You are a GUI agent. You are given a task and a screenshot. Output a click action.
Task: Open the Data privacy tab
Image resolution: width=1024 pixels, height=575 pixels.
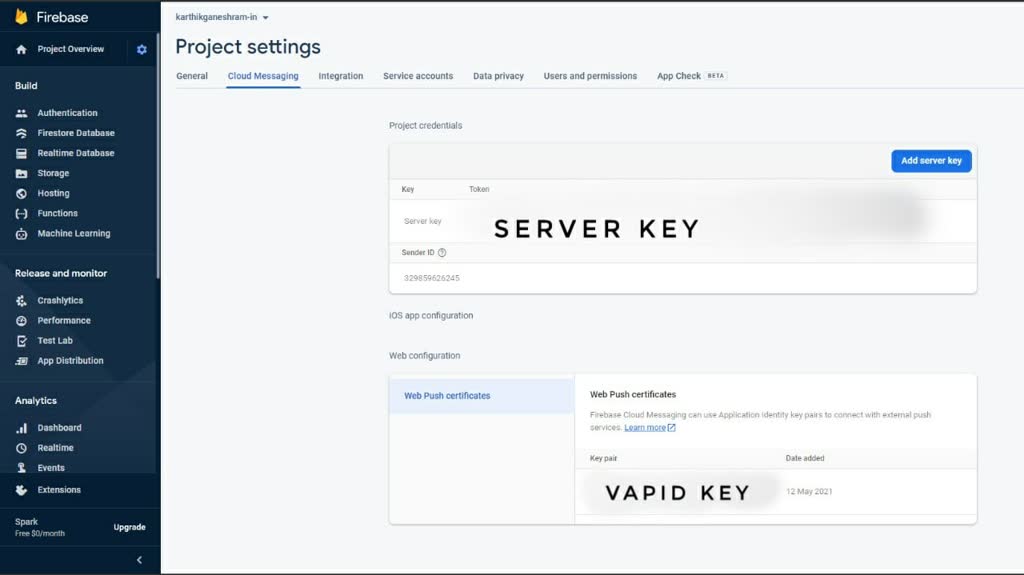(x=498, y=76)
